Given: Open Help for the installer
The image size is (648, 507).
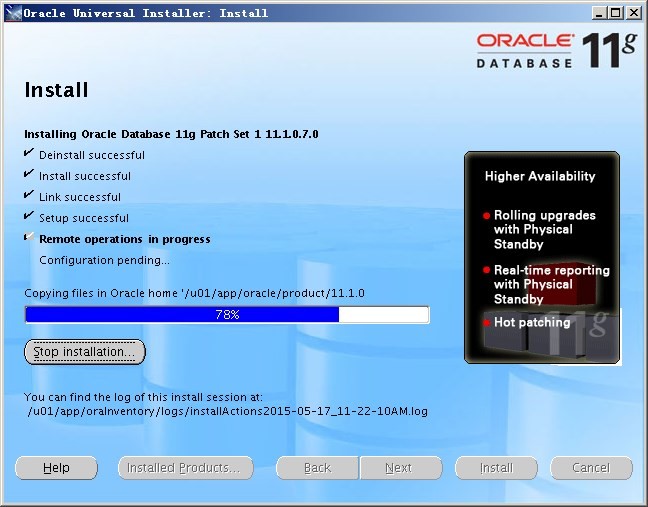Looking at the screenshot, I should 57,468.
